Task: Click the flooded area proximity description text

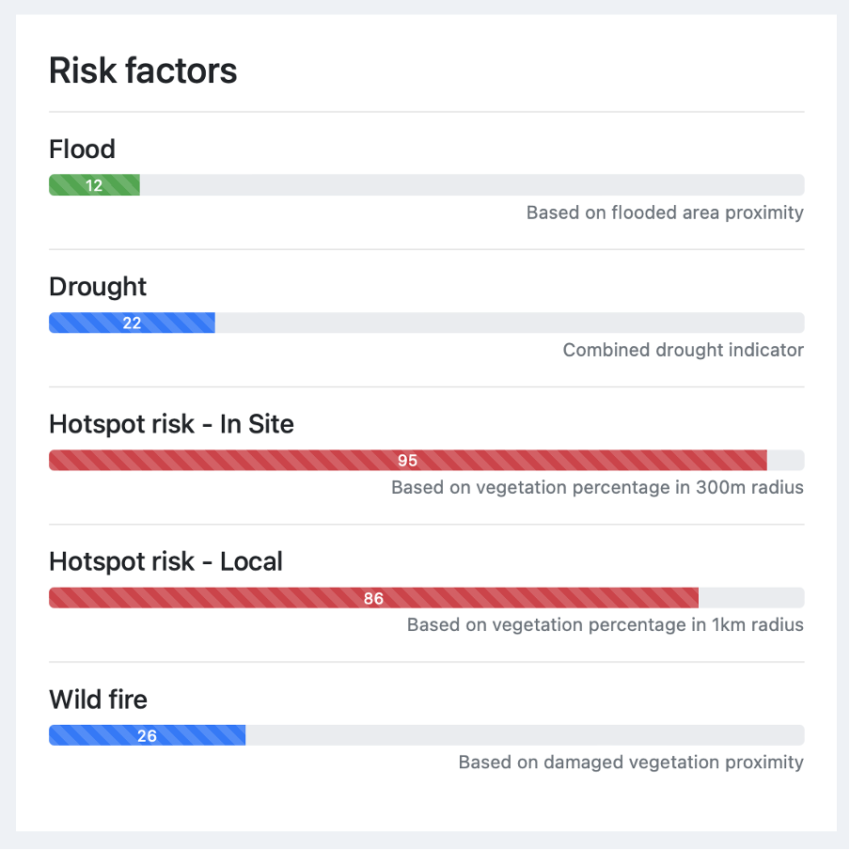Action: (x=664, y=212)
